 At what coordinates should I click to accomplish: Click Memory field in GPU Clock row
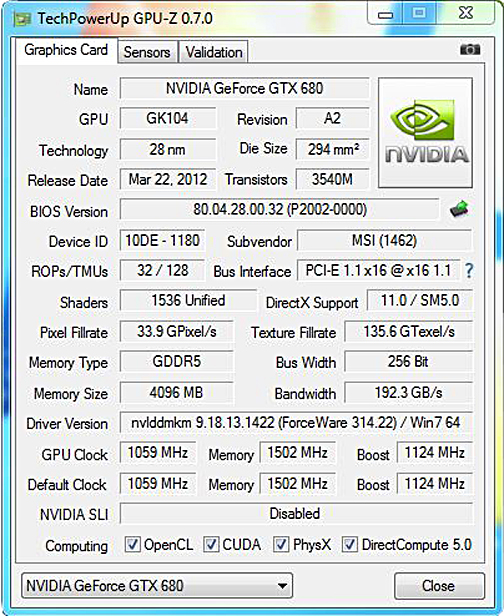(x=297, y=453)
